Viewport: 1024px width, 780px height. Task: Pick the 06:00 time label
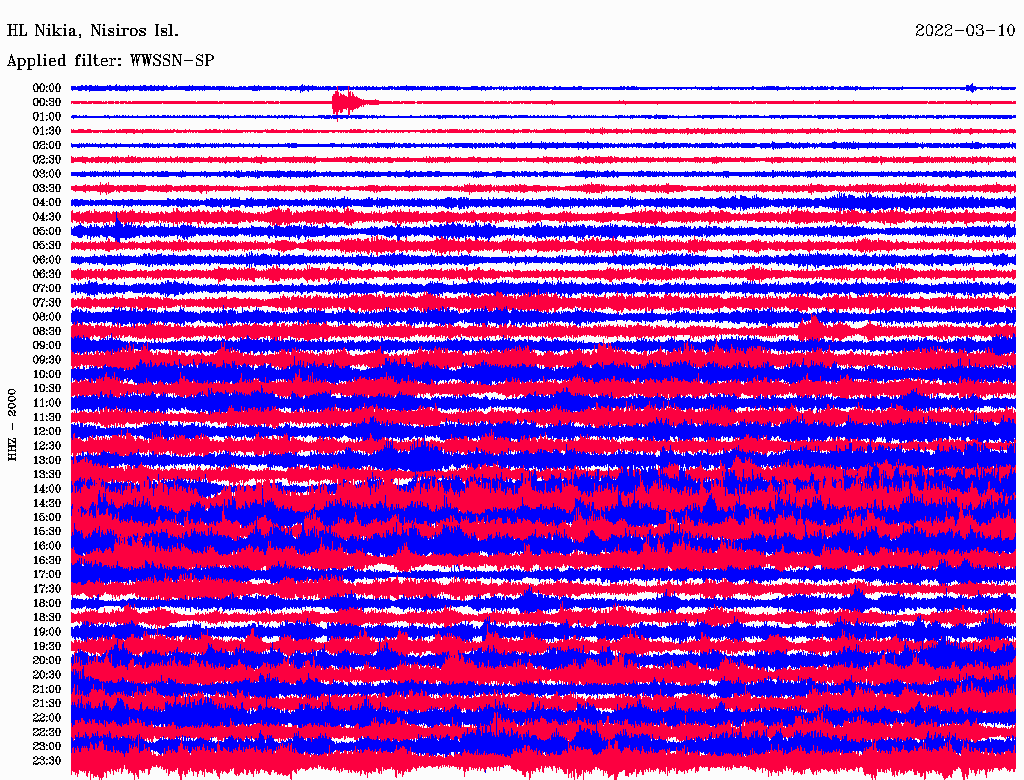click(x=47, y=260)
